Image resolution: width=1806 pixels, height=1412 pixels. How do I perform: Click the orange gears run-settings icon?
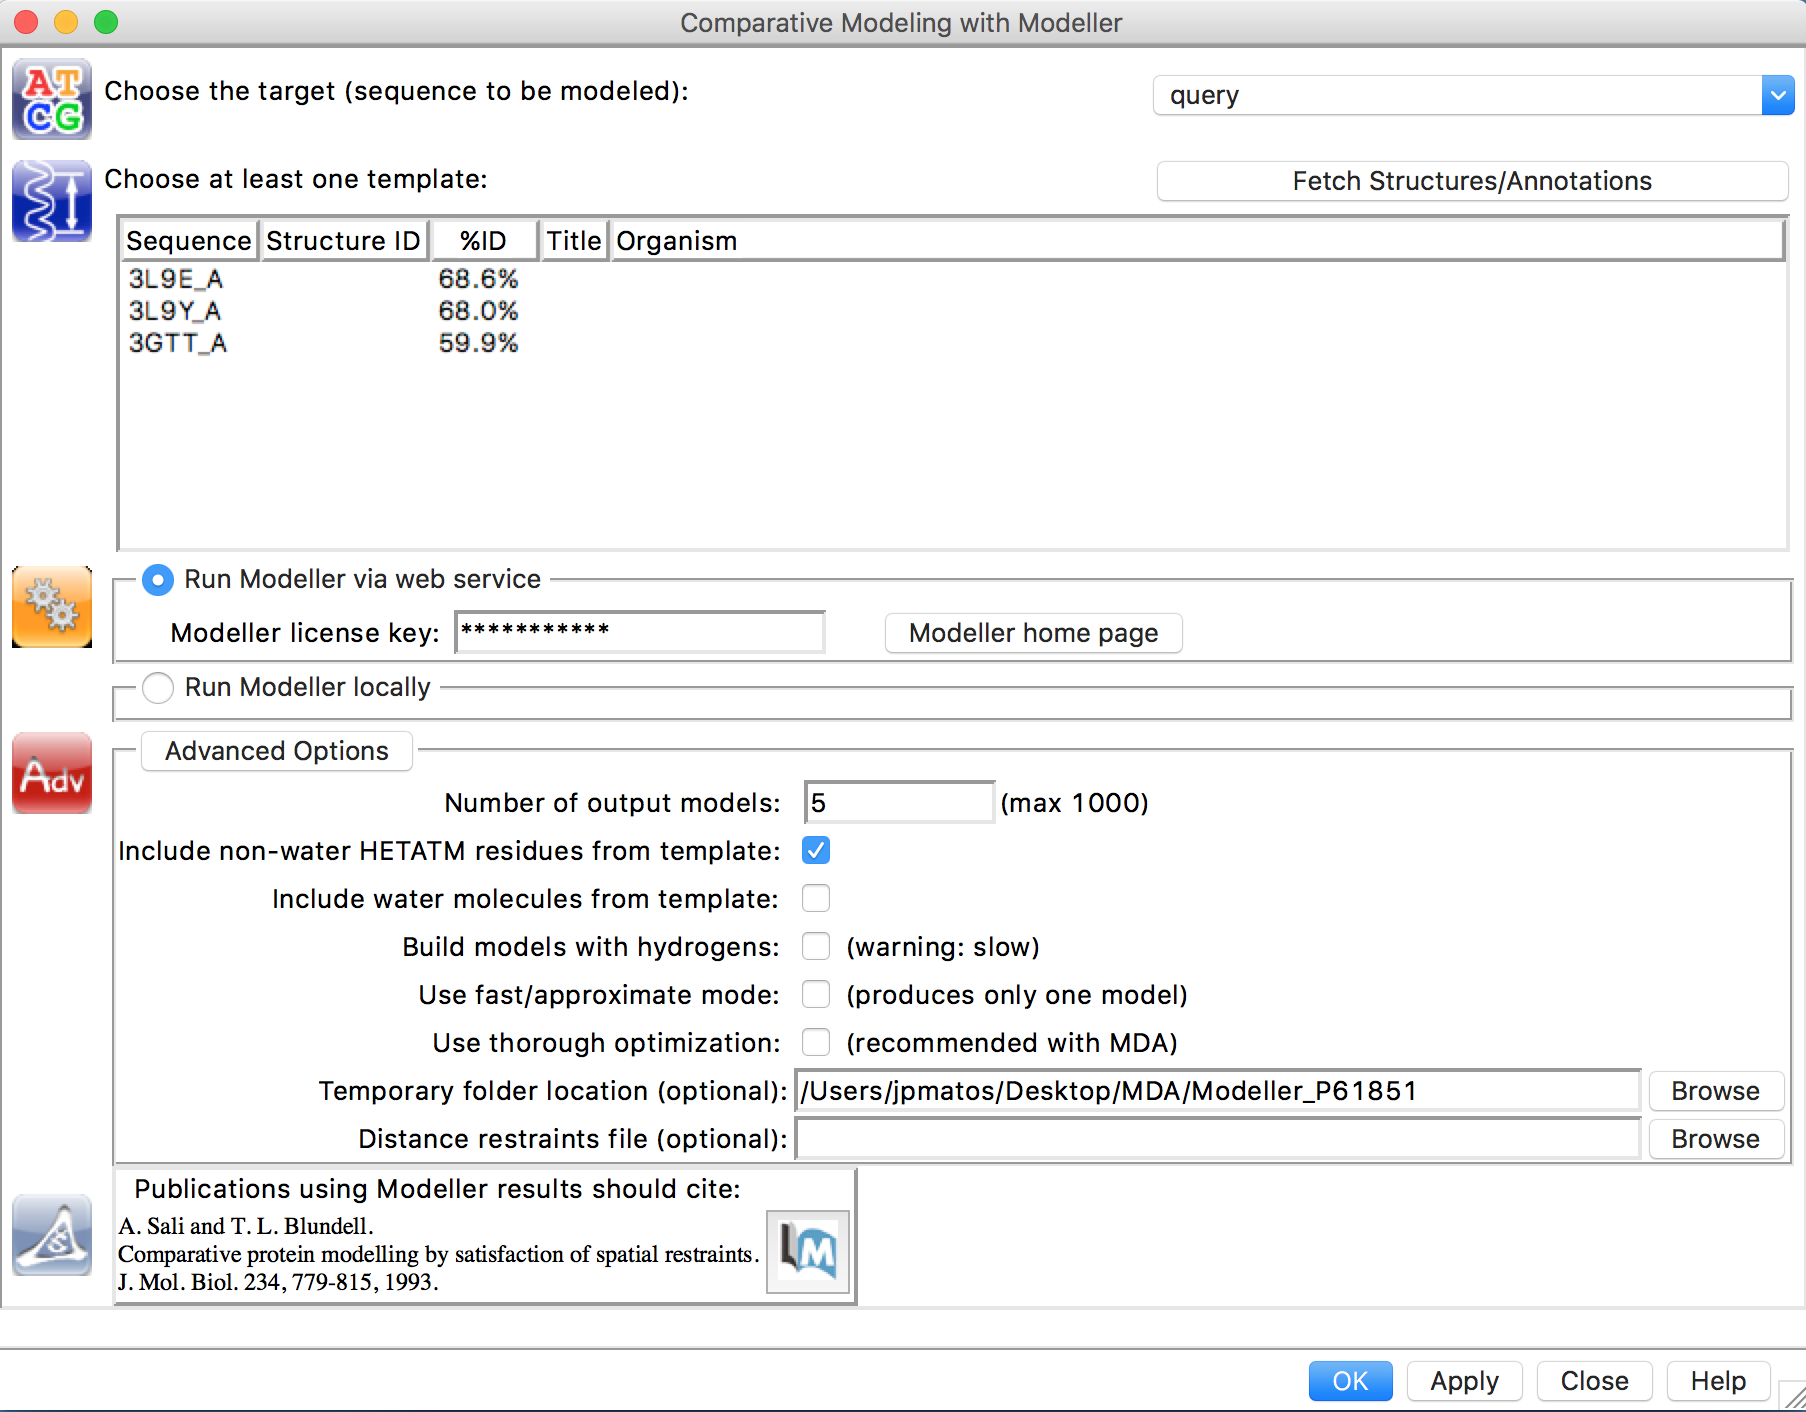52,607
